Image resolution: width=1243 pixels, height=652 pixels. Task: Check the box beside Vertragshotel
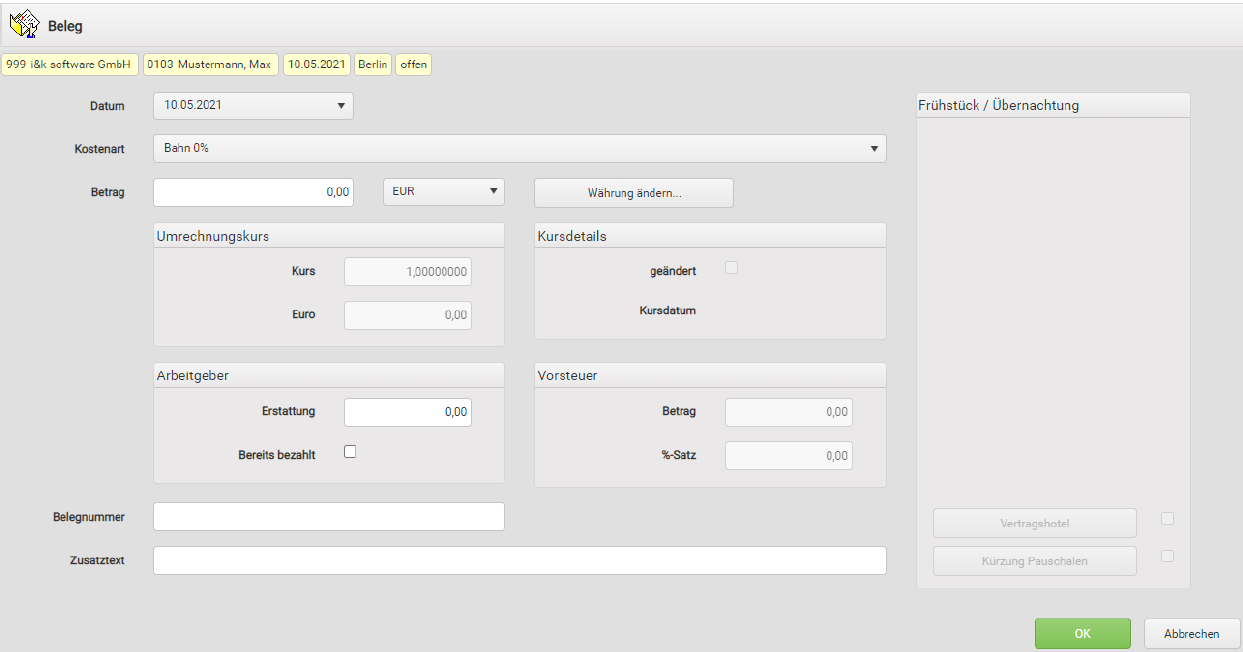(1167, 519)
